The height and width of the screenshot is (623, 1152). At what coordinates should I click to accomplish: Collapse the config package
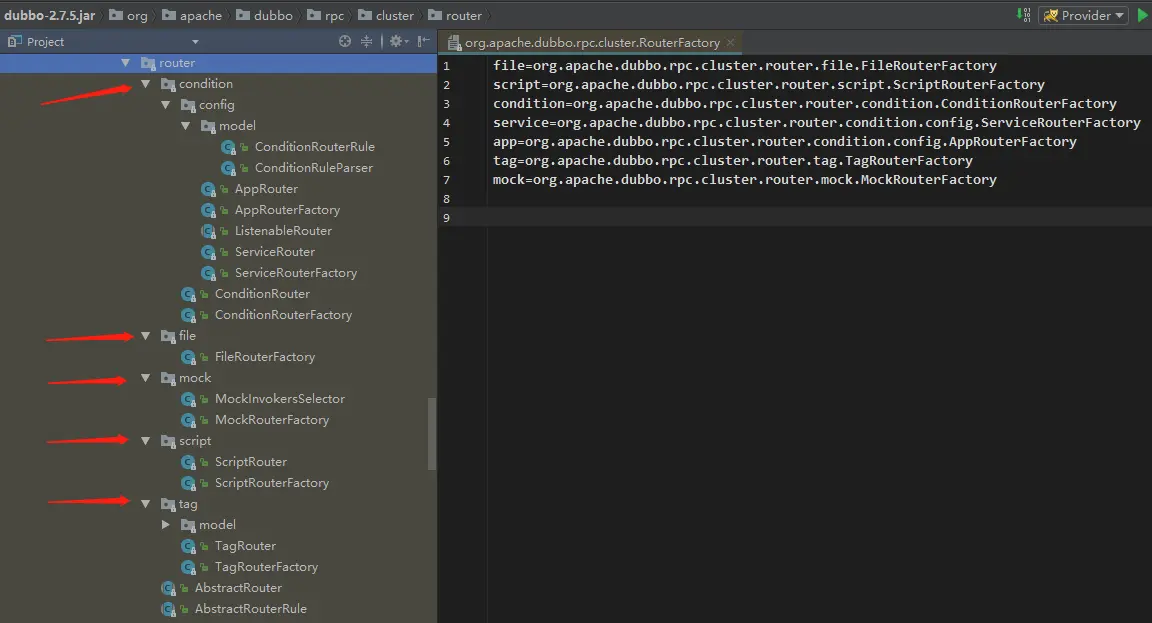pyautogui.click(x=165, y=105)
